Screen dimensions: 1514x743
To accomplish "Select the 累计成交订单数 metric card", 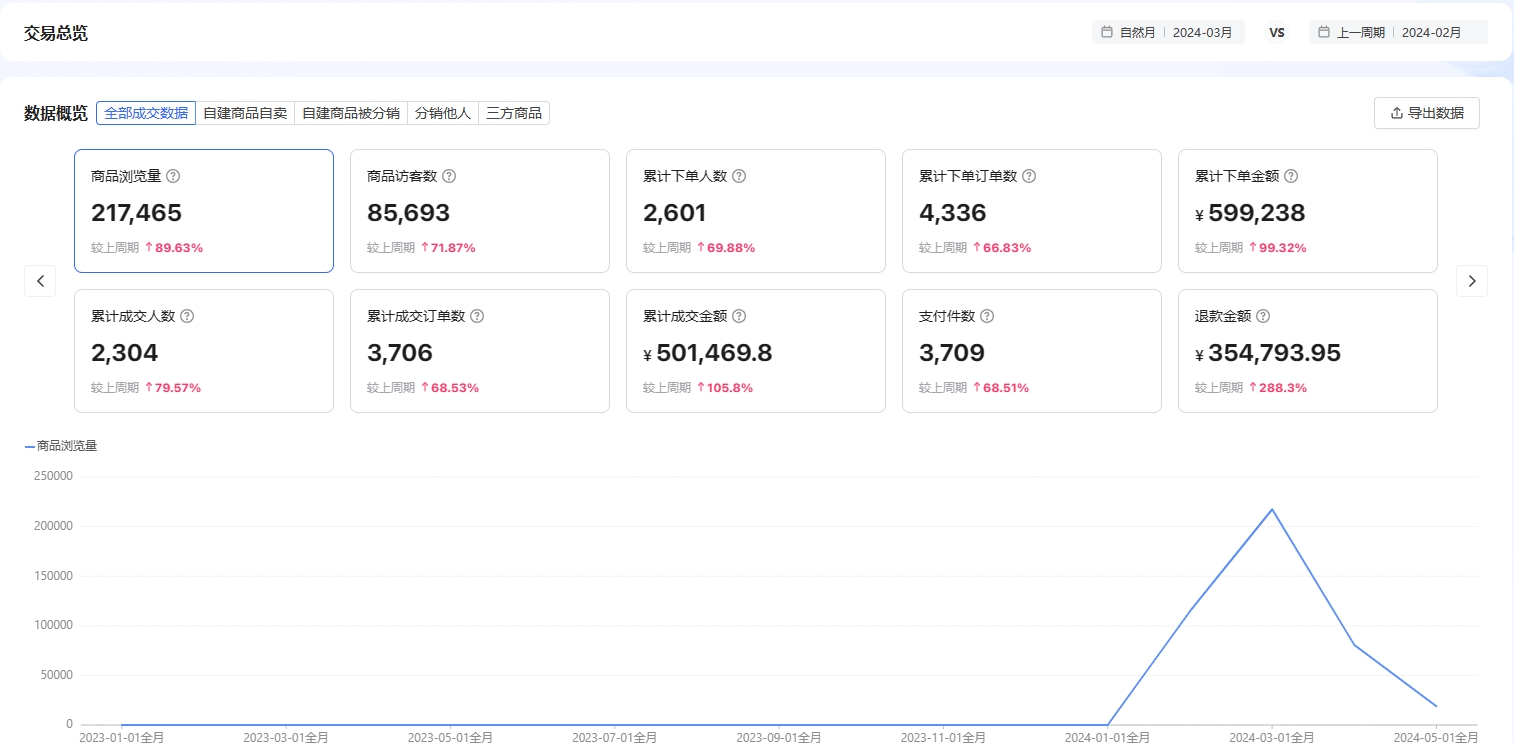I will point(479,351).
